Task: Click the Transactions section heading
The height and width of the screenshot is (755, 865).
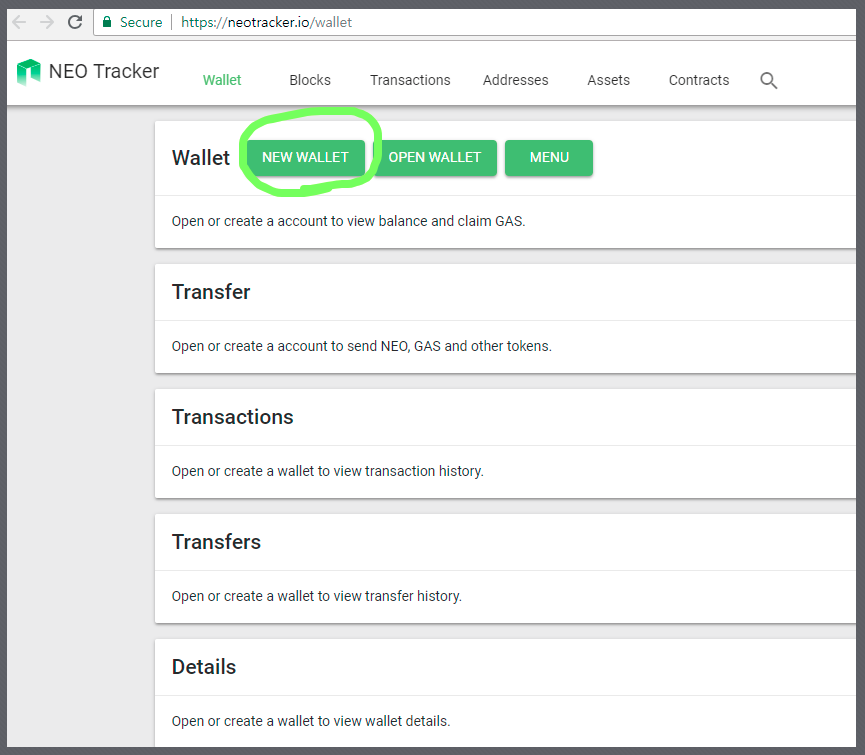Action: 232,417
